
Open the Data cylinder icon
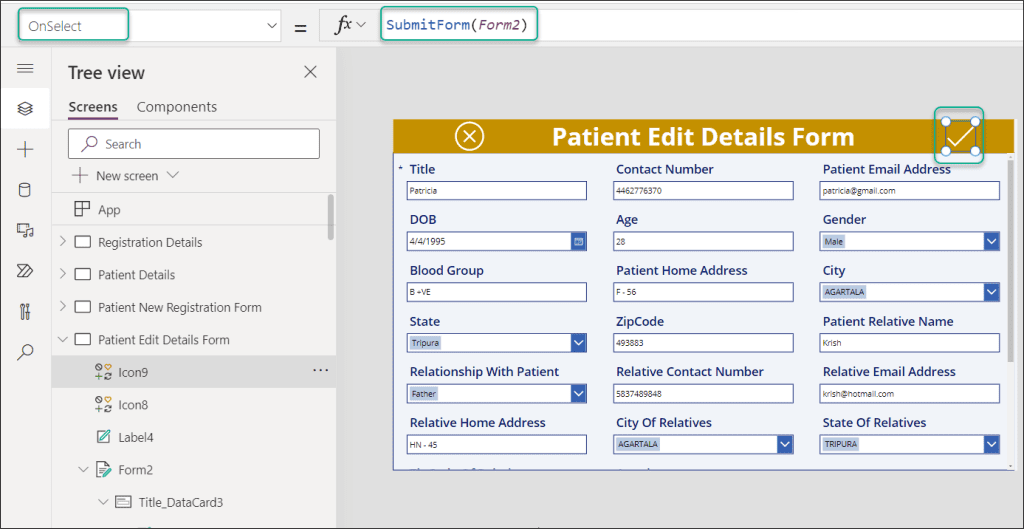25,190
